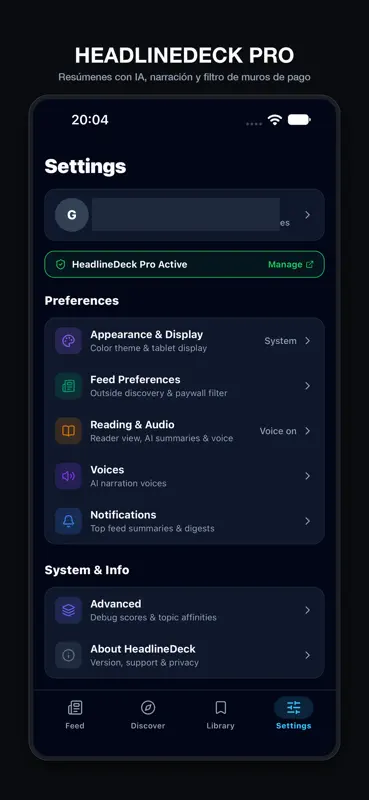Go to the Library tab

click(220, 714)
